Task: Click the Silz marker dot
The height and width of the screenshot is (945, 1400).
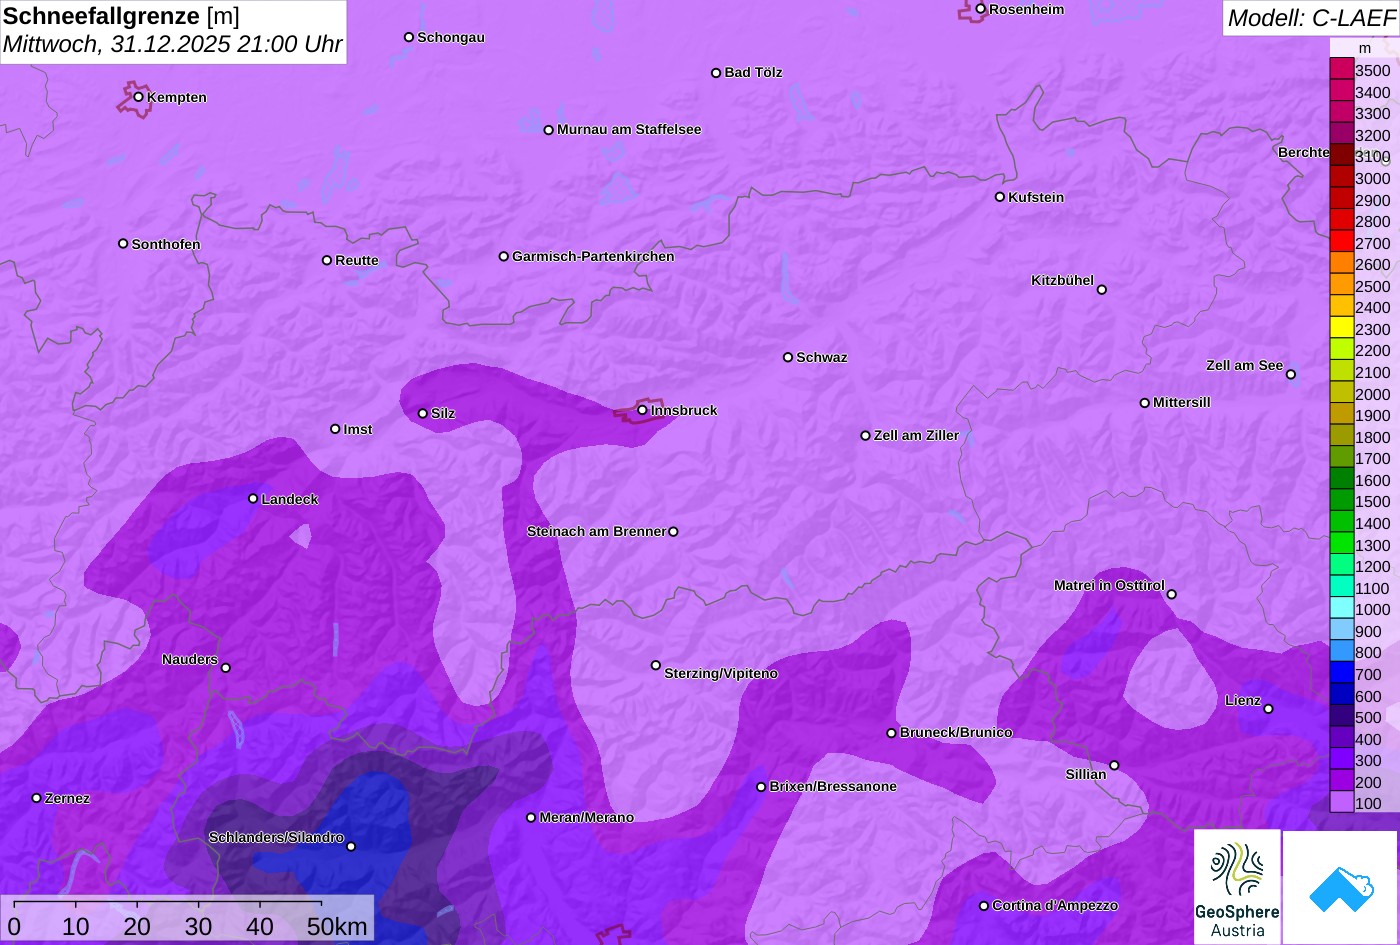Action: (x=423, y=413)
